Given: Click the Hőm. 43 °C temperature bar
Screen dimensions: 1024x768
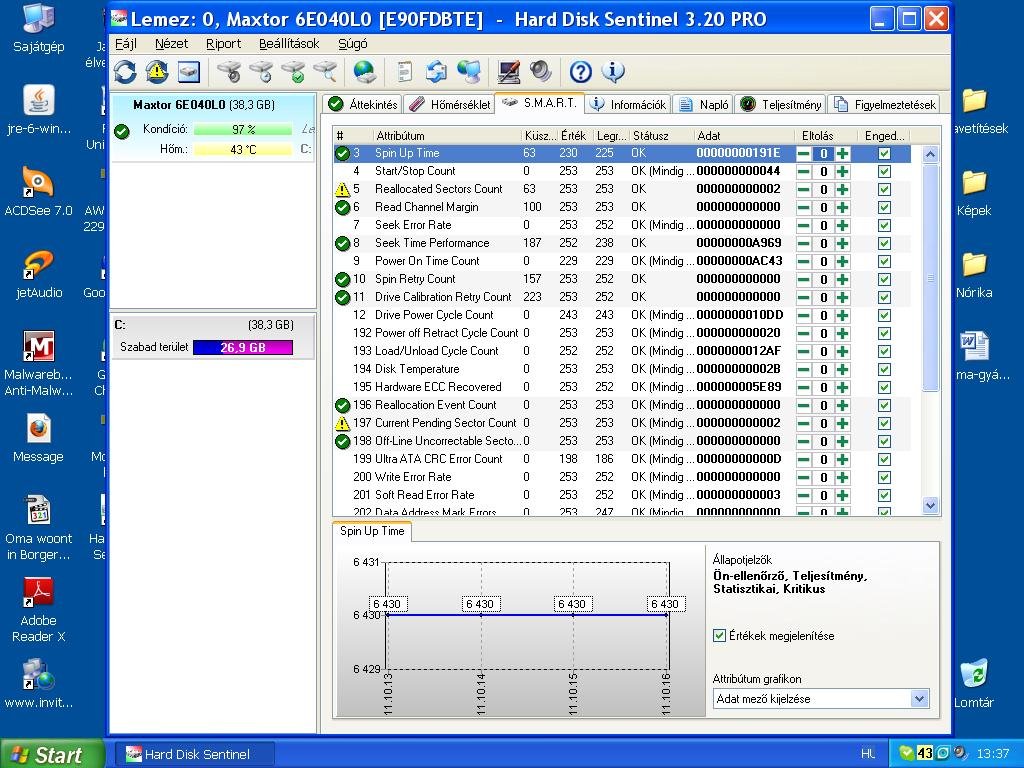Looking at the screenshot, I should 242,150.
